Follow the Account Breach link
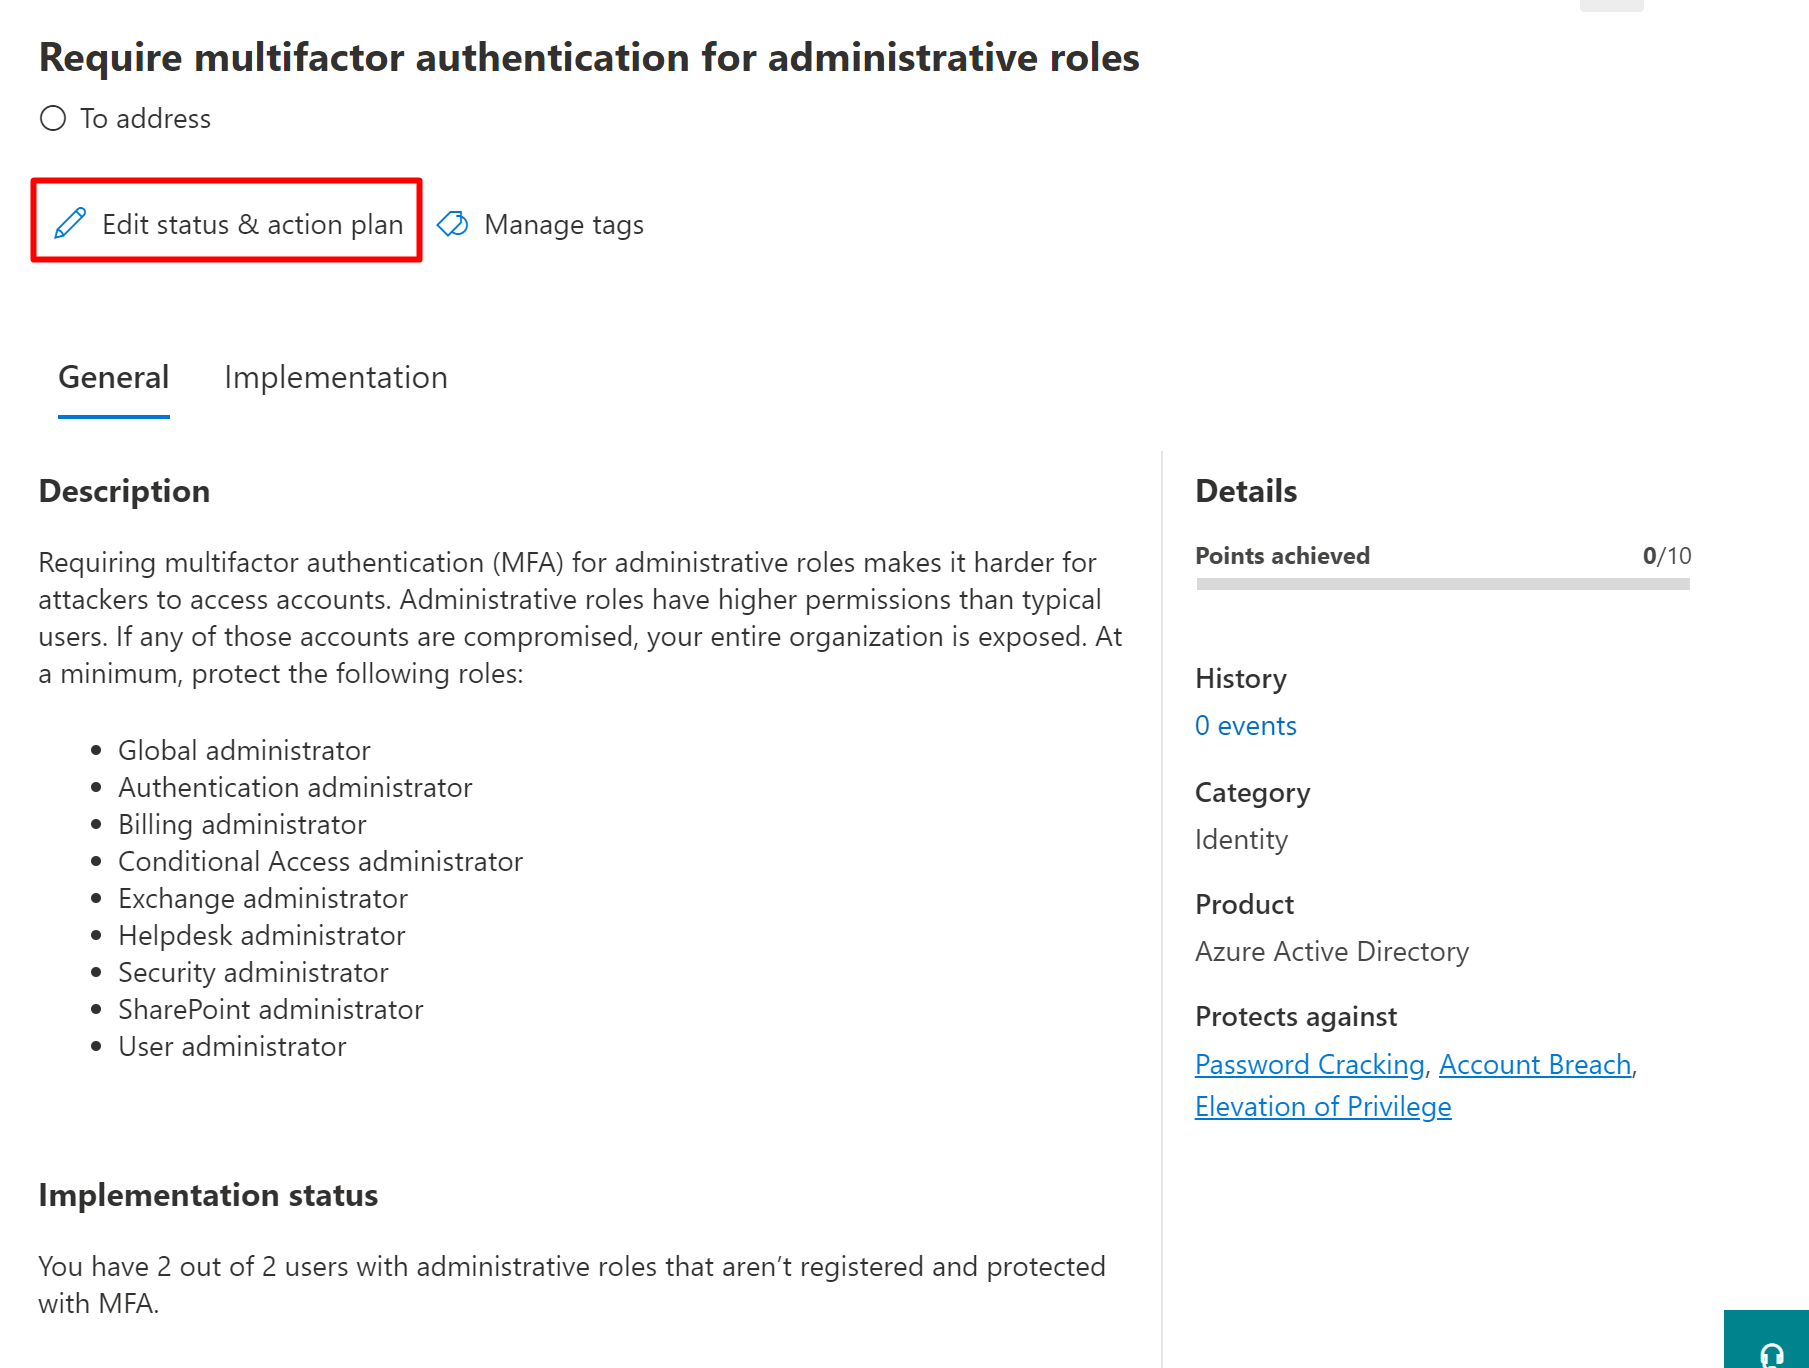This screenshot has height=1368, width=1809. tap(1535, 1064)
